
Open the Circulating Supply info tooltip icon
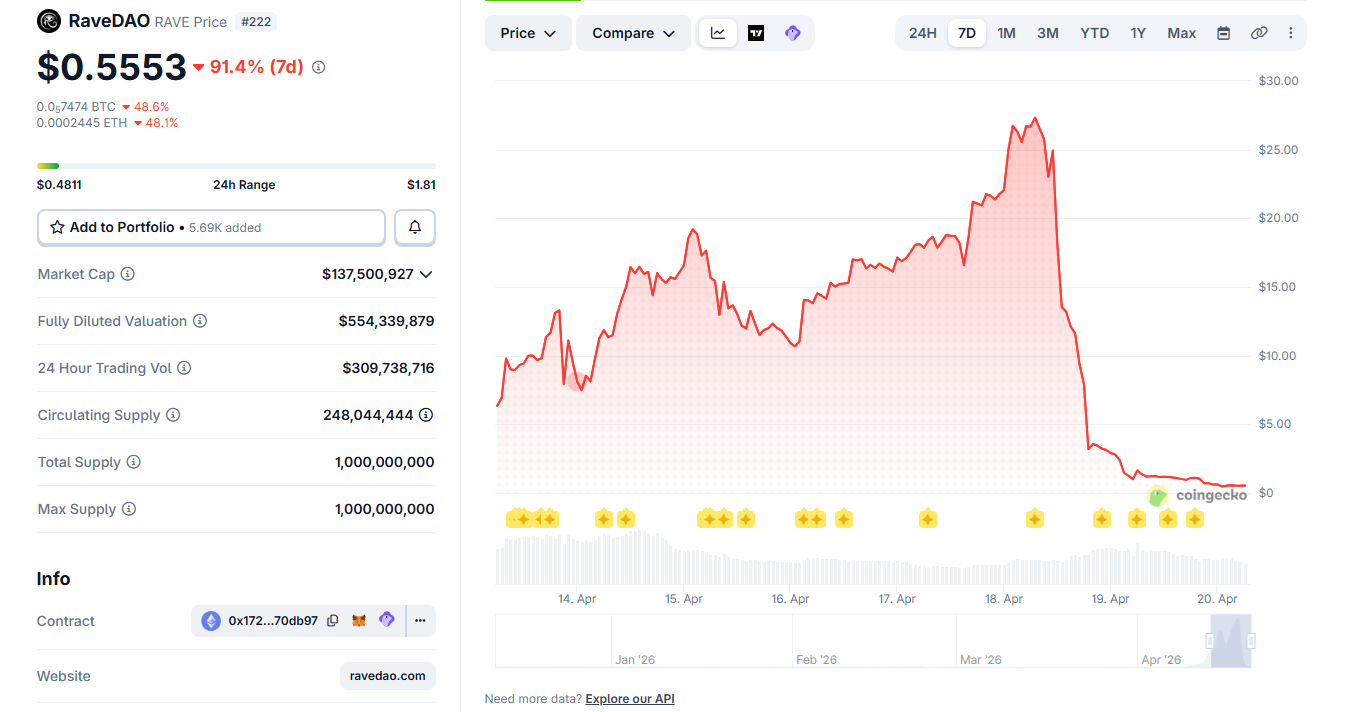(x=172, y=415)
